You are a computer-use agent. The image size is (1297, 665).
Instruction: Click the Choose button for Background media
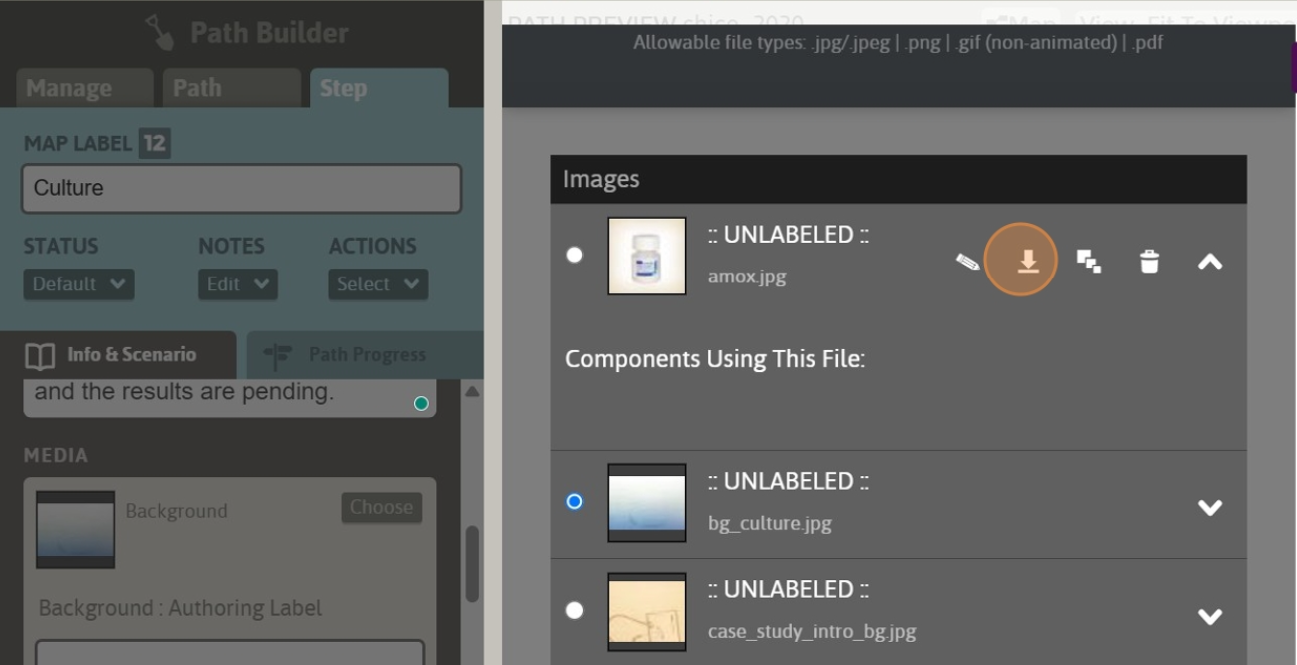click(x=381, y=507)
